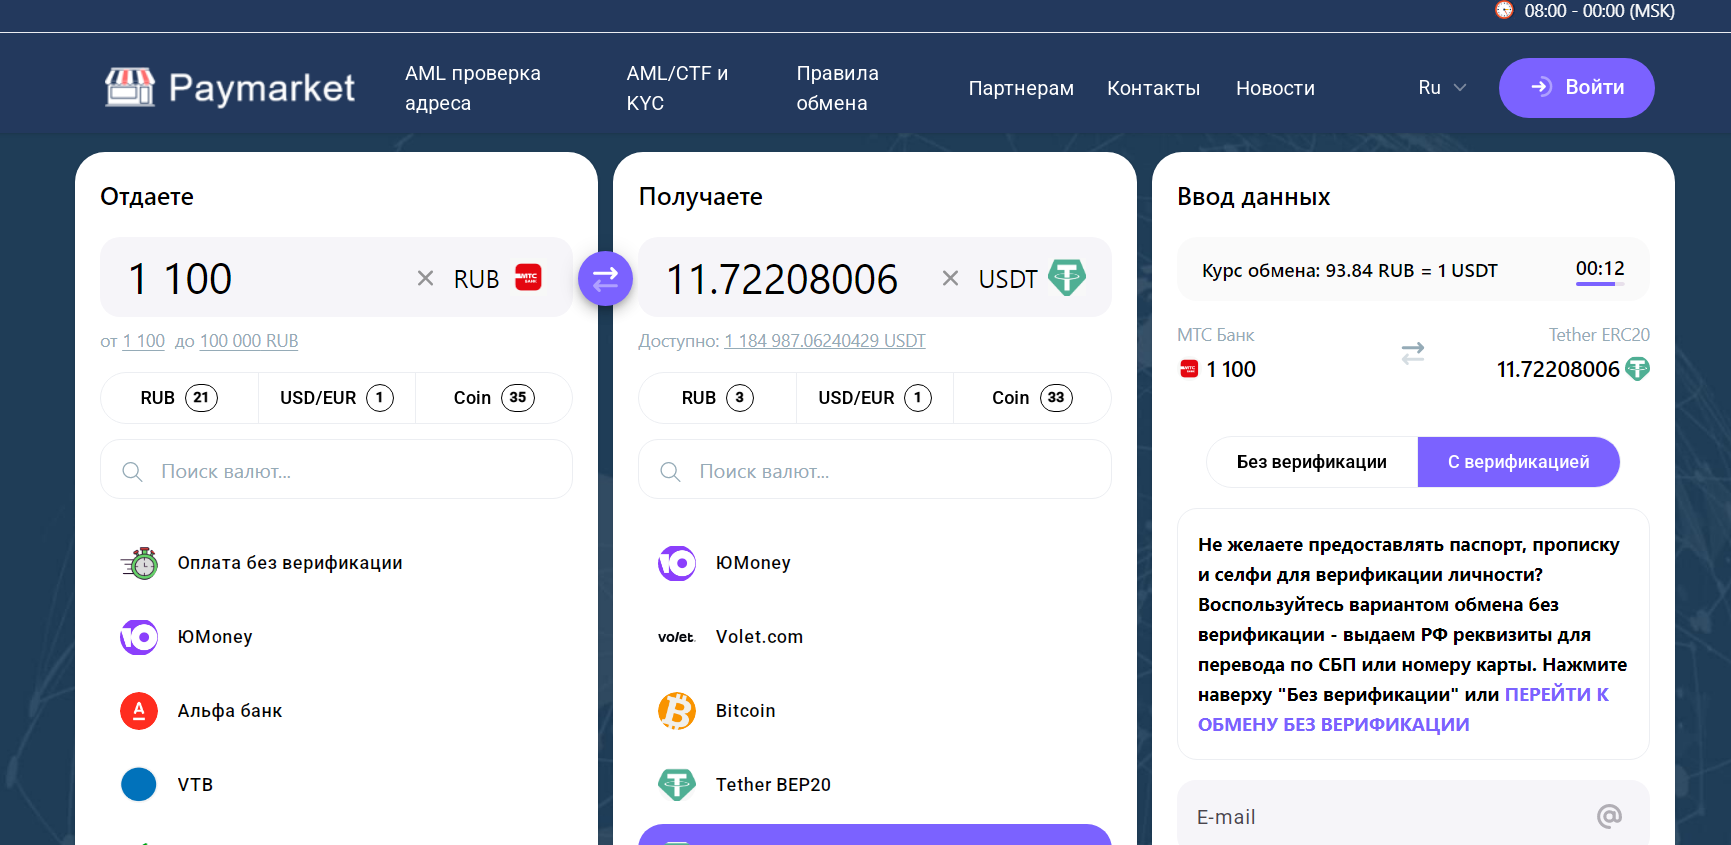
Task: Click the Paymarket brand name text
Action: (x=262, y=88)
